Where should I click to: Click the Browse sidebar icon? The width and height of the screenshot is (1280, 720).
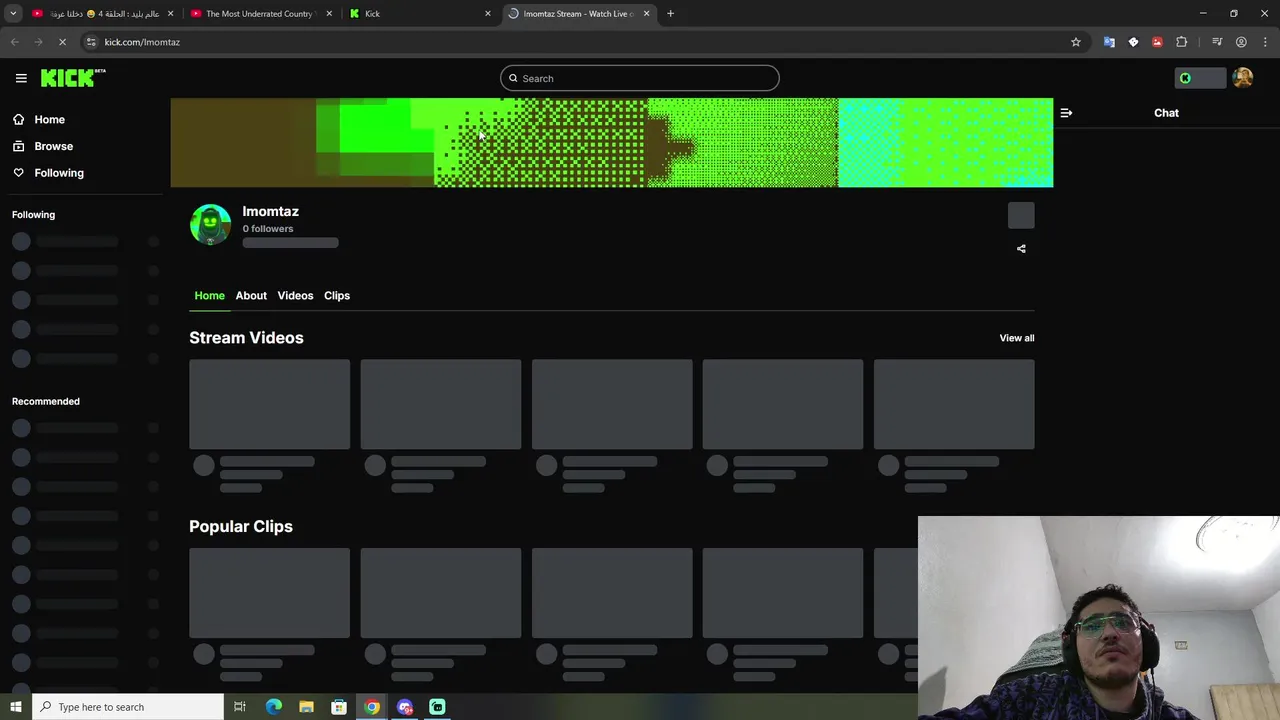pyautogui.click(x=18, y=146)
